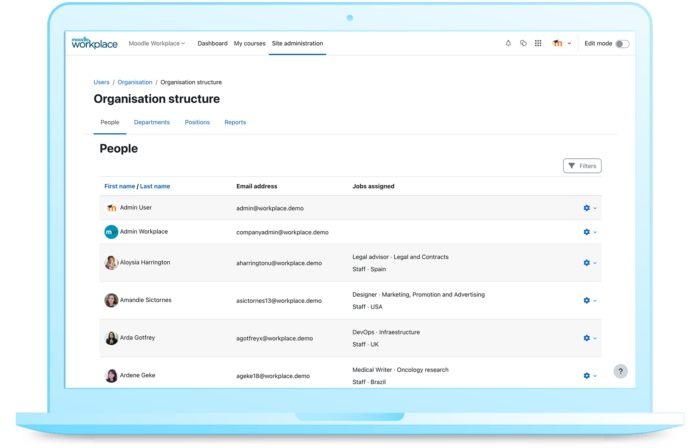Open the user account menu dropdown
The width and height of the screenshot is (700, 448).
coord(562,44)
